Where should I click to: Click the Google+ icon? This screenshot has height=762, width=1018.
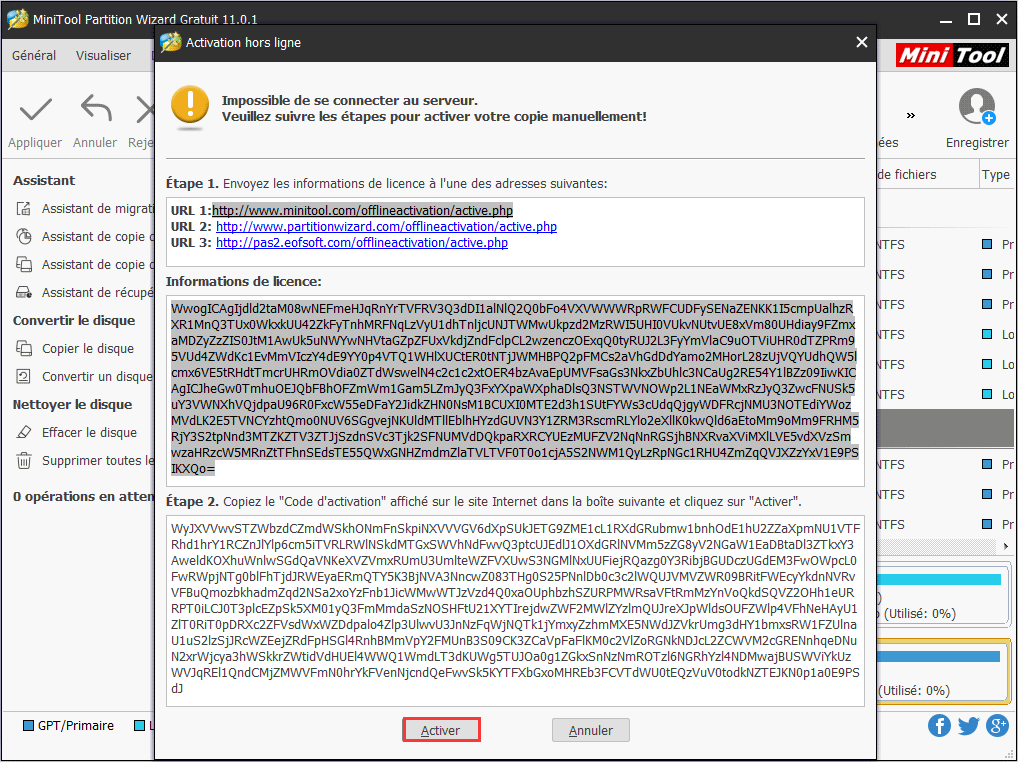tap(997, 725)
